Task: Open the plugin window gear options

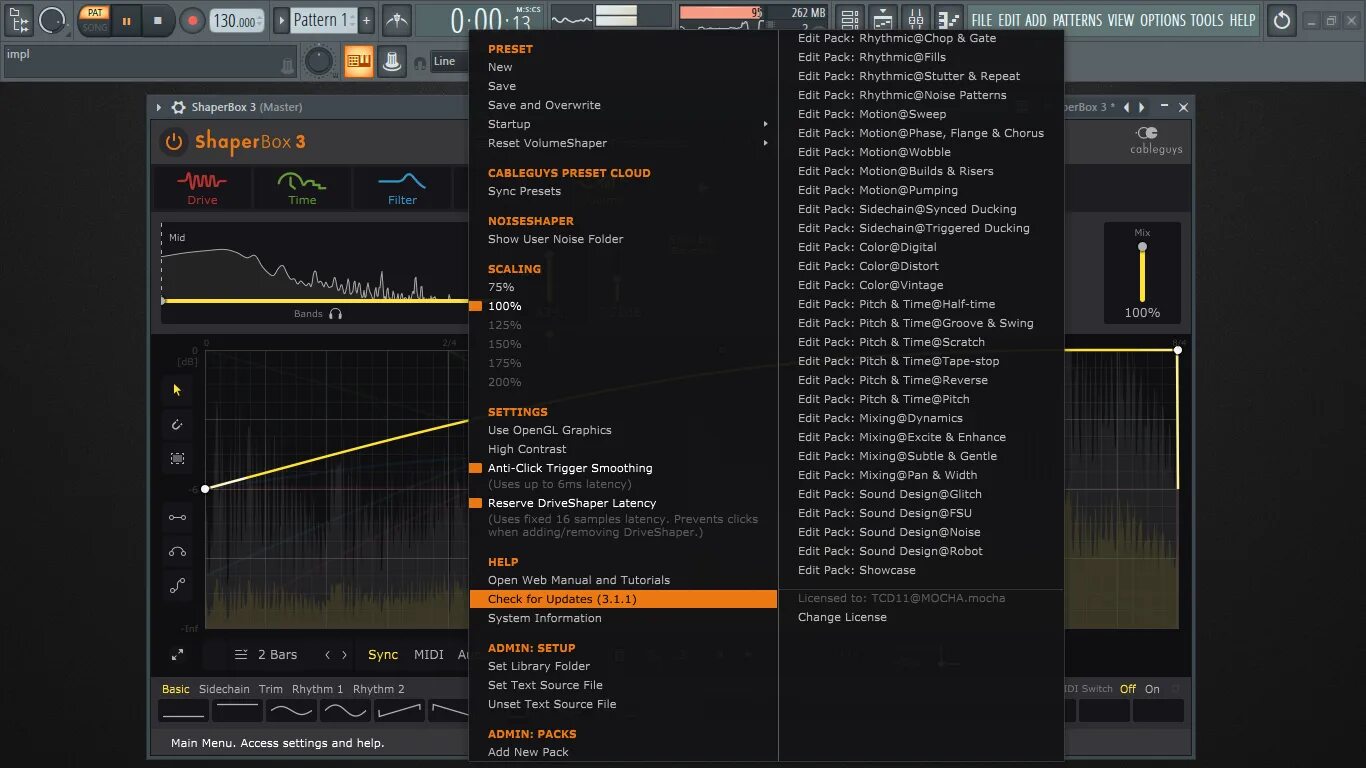Action: pyautogui.click(x=178, y=107)
